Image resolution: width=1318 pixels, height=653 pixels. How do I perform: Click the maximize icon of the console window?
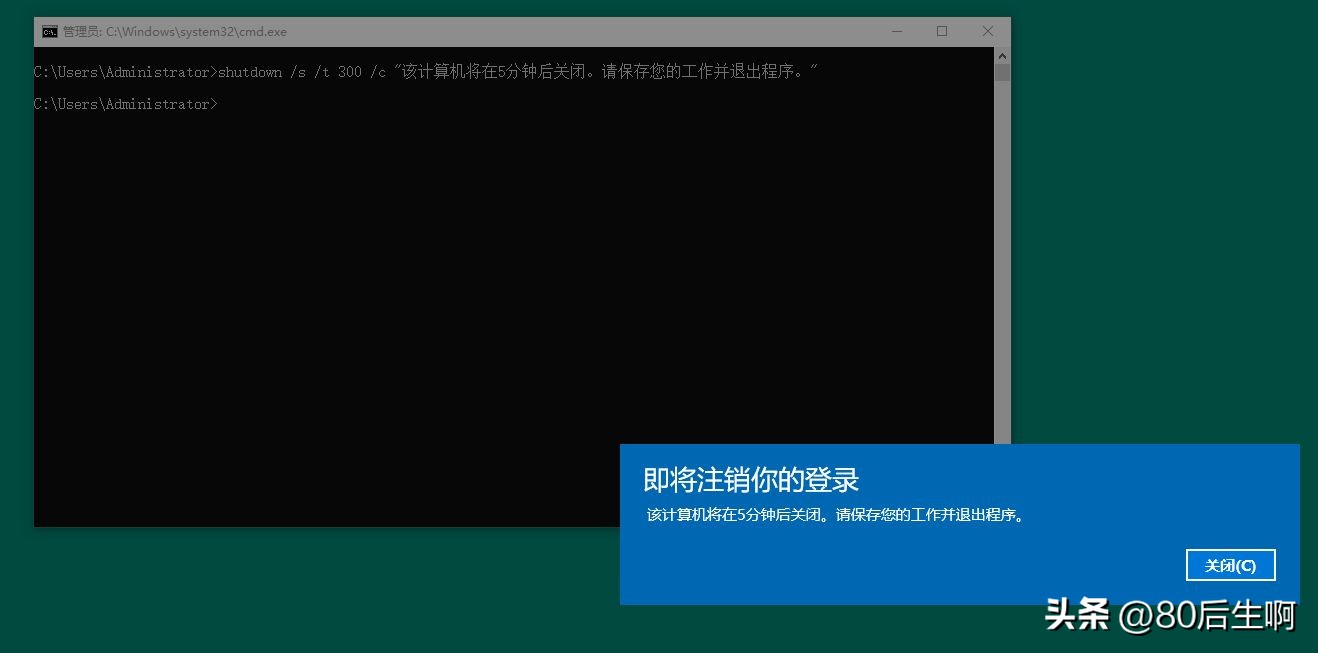tap(941, 31)
